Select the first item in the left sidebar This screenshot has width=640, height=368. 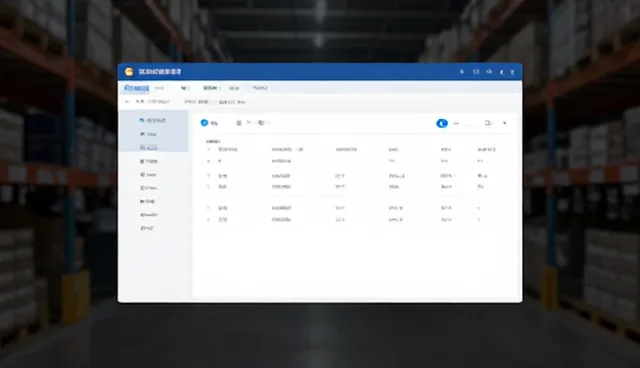pos(153,120)
